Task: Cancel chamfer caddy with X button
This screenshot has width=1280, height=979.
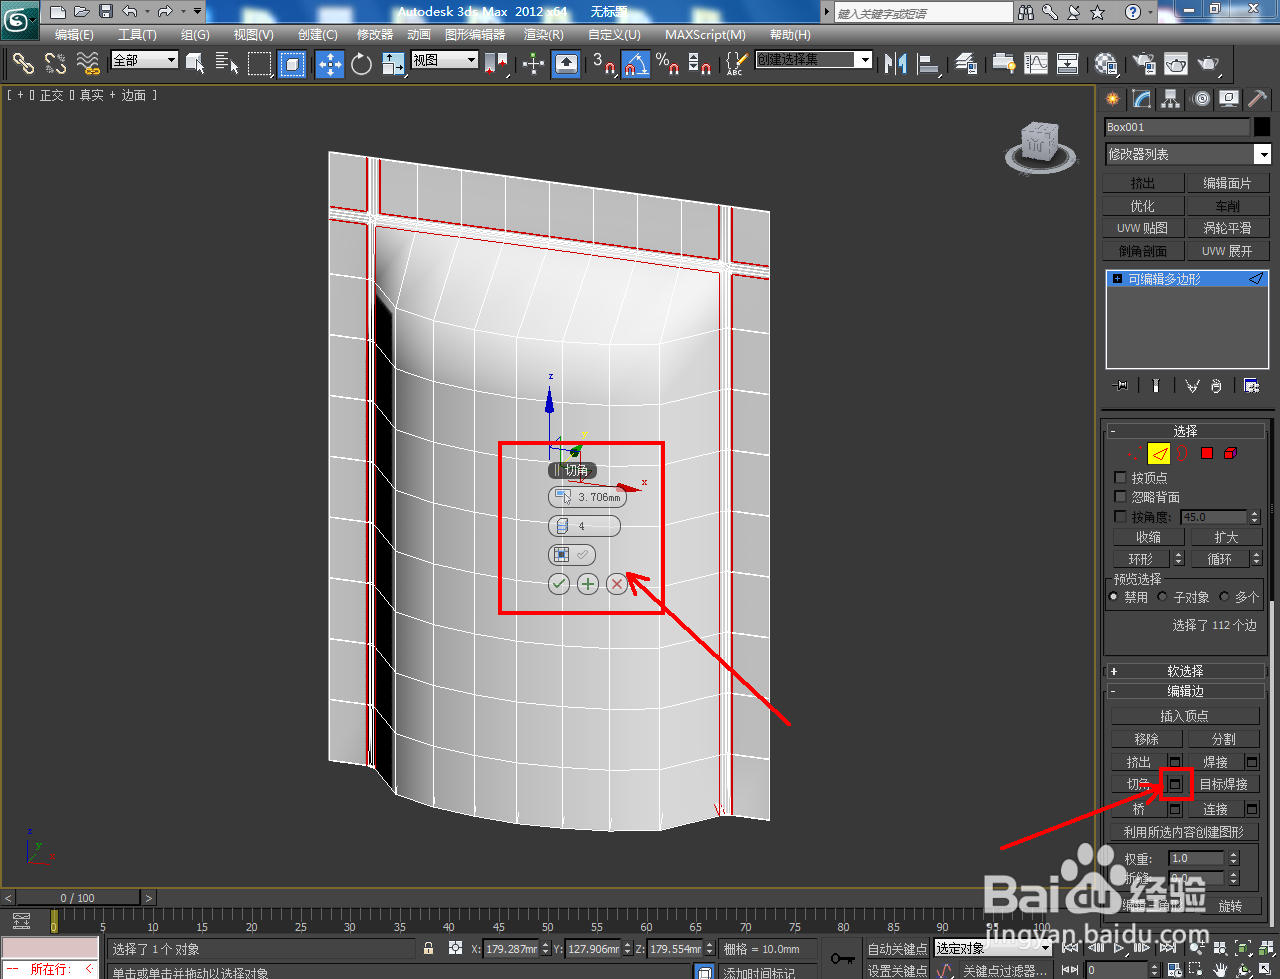Action: point(617,584)
